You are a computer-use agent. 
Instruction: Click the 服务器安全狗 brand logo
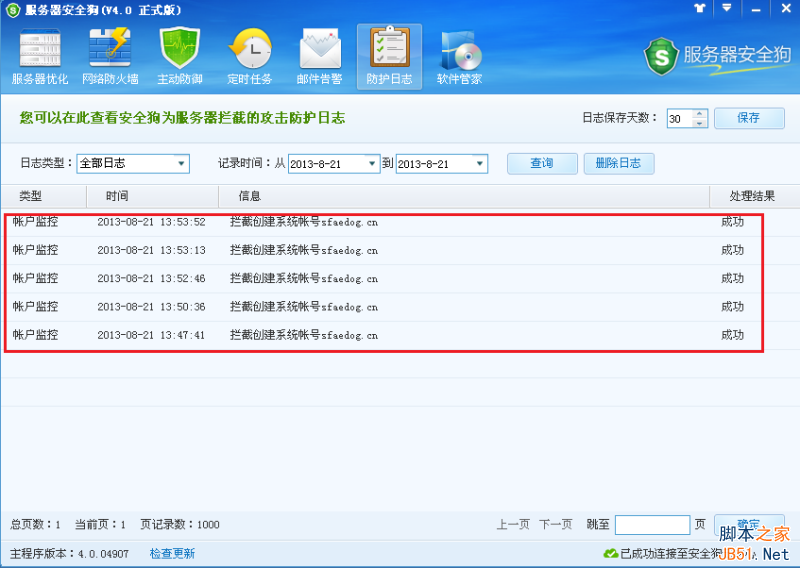(x=717, y=56)
